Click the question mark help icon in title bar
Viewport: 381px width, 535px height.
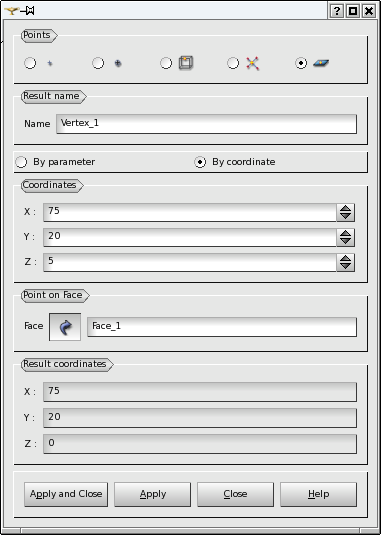[x=336, y=11]
